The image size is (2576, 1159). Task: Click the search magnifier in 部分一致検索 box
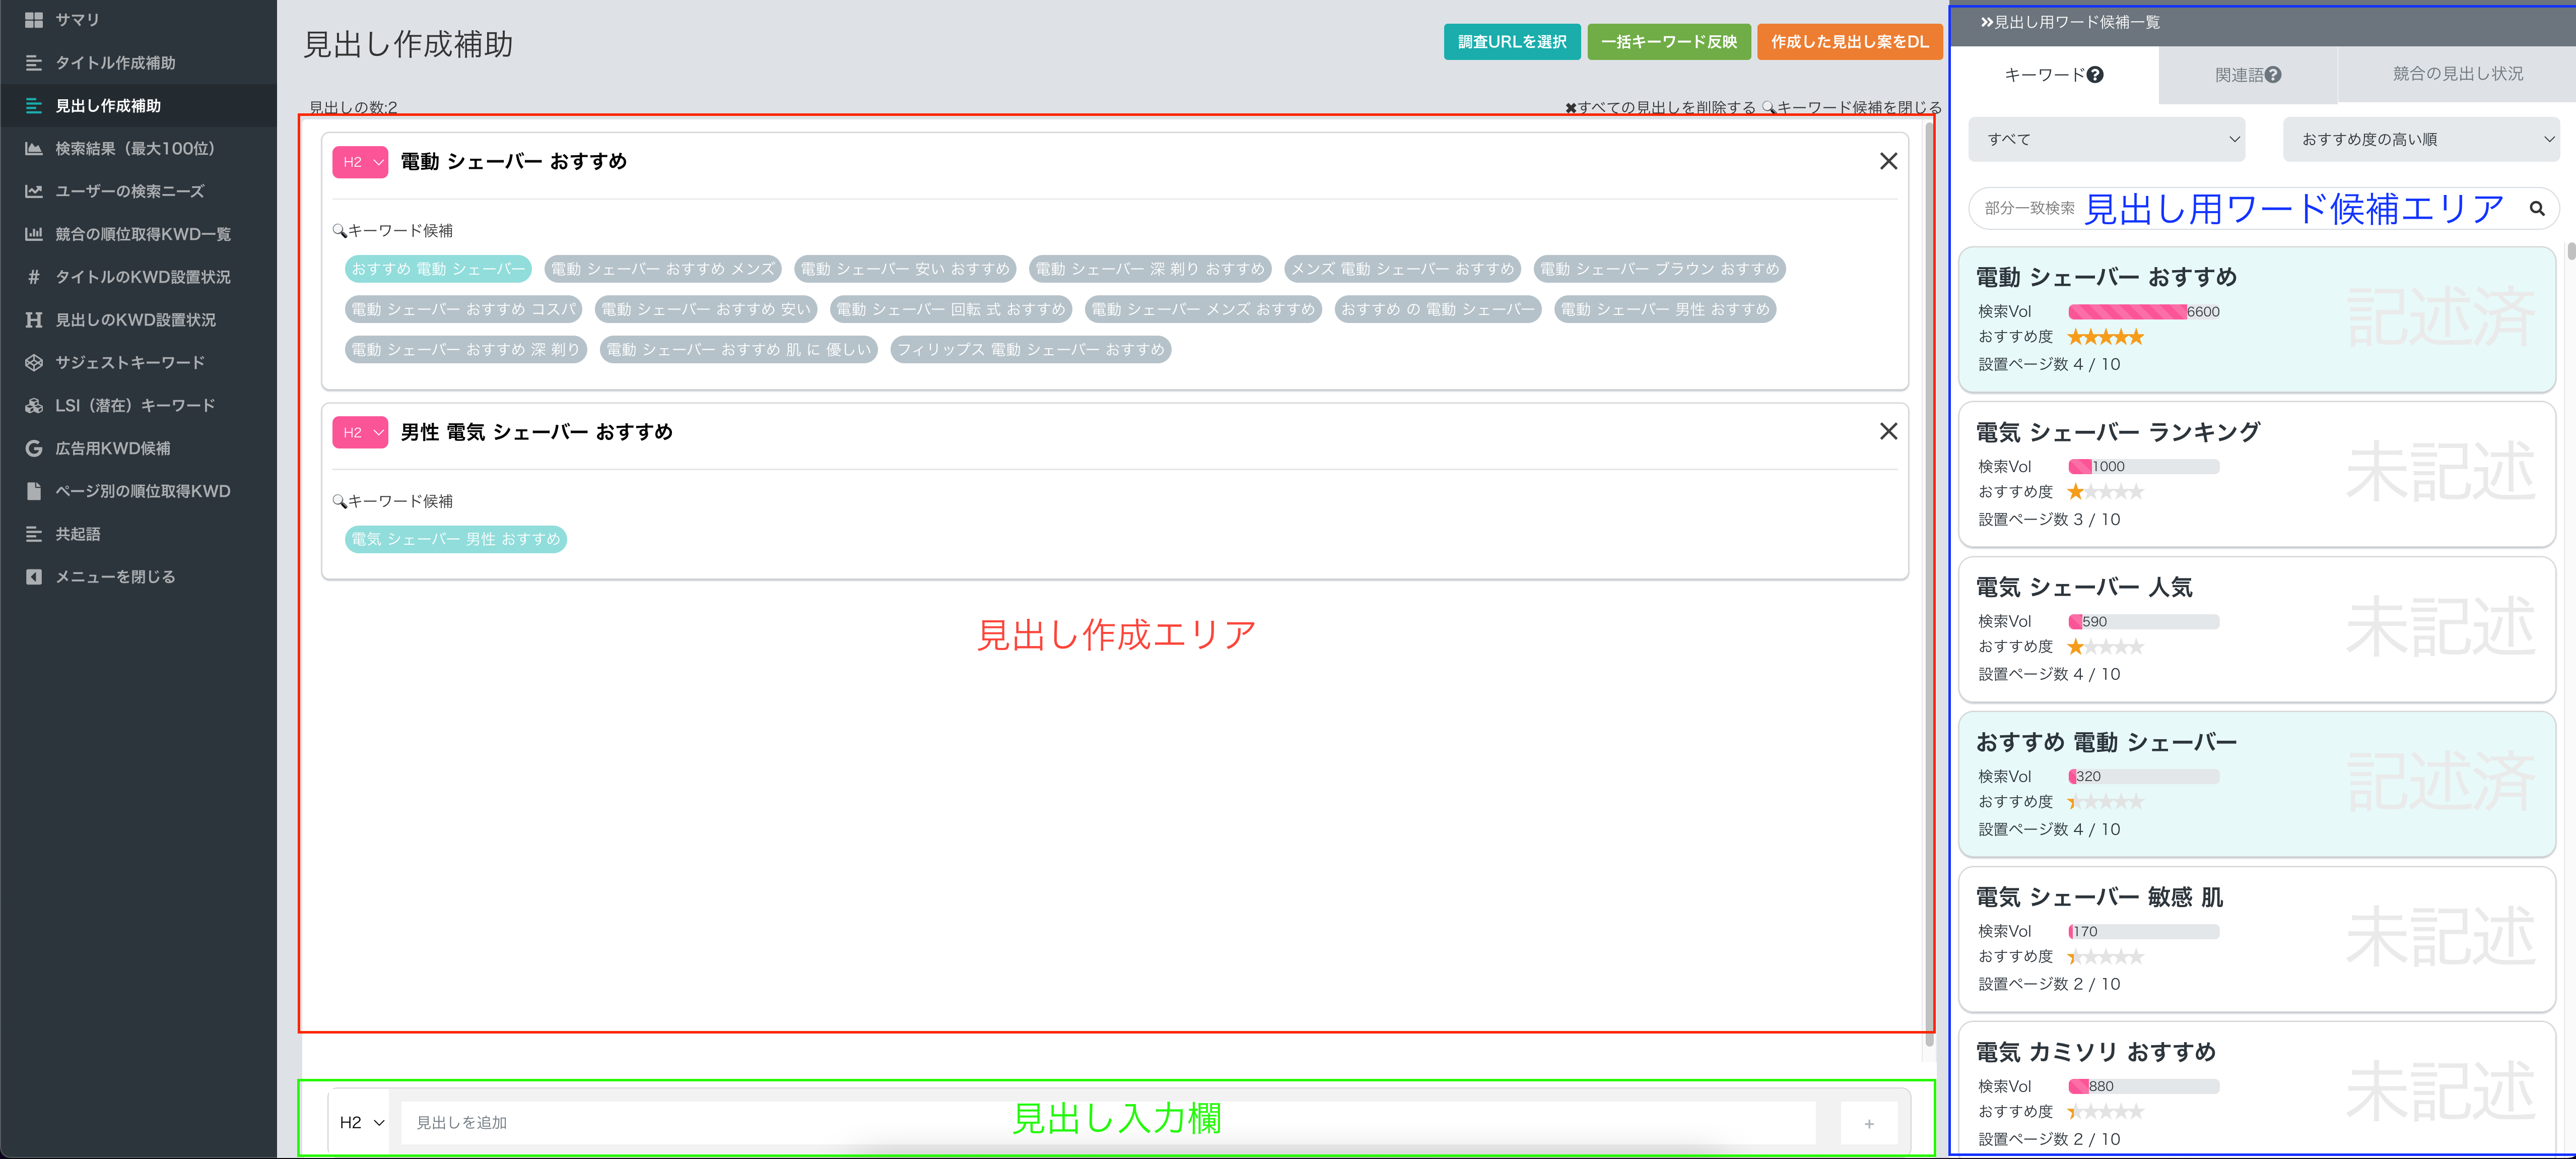2536,208
